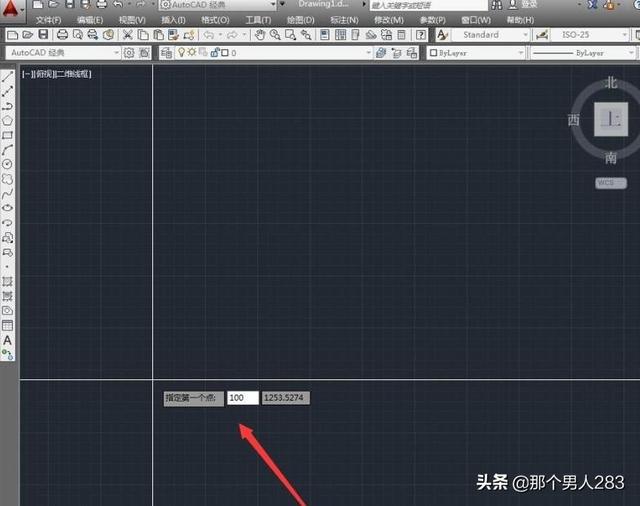
Task: Select the Polygon drawing tool
Action: coord(8,120)
